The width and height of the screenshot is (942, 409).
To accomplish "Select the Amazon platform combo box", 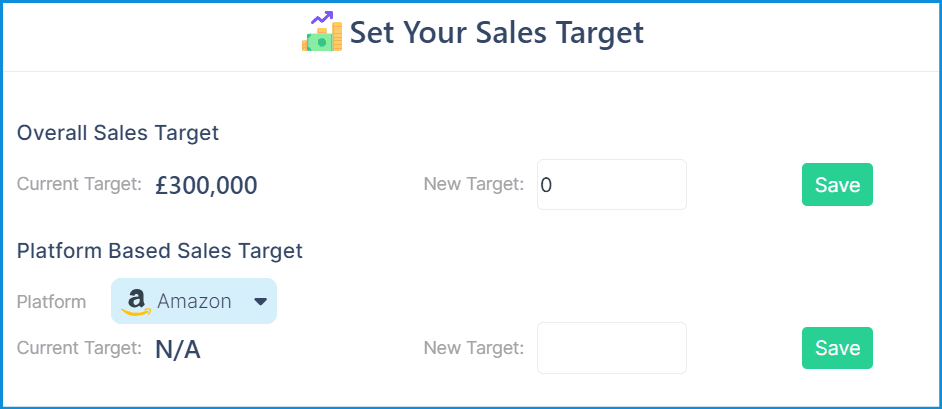I will pos(194,301).
